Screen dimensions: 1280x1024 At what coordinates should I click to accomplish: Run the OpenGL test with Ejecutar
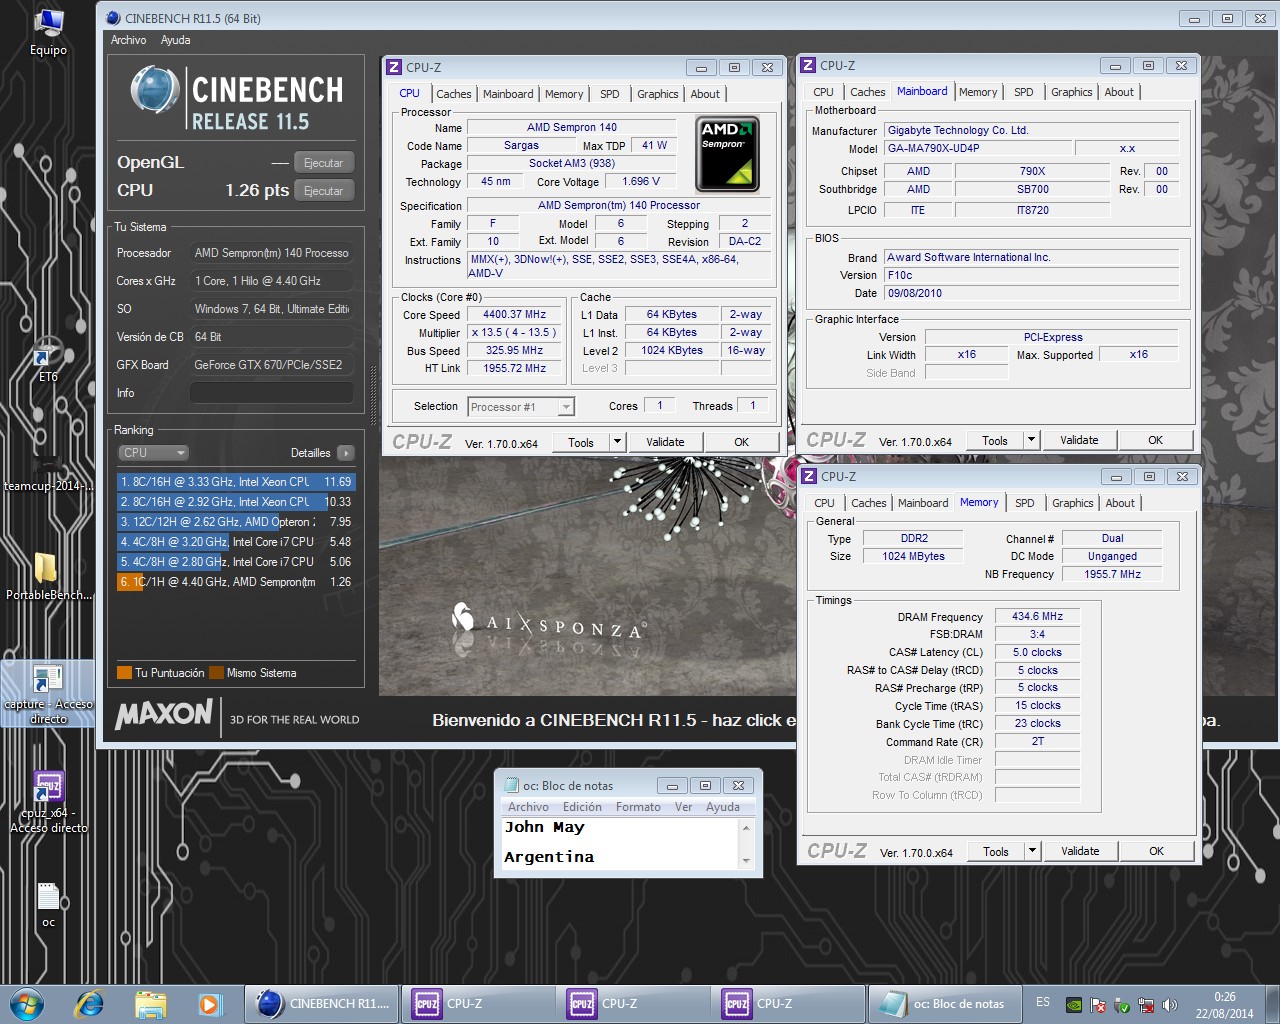point(324,163)
